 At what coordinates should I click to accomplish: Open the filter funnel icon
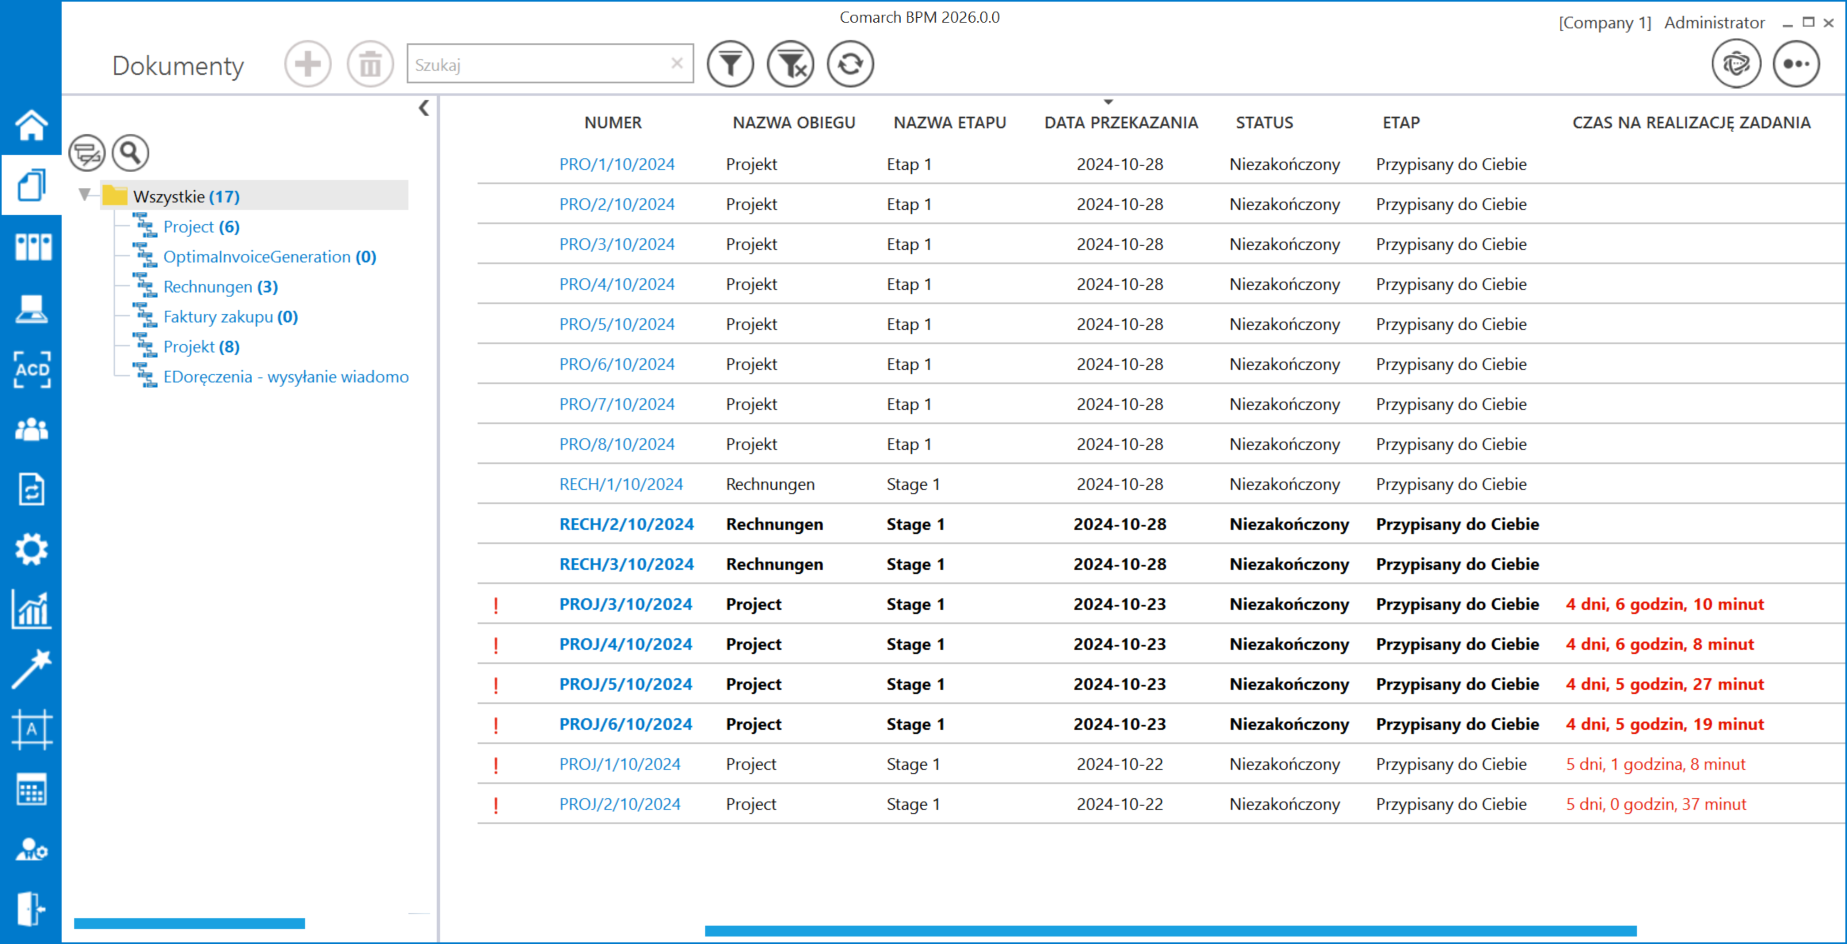730,65
